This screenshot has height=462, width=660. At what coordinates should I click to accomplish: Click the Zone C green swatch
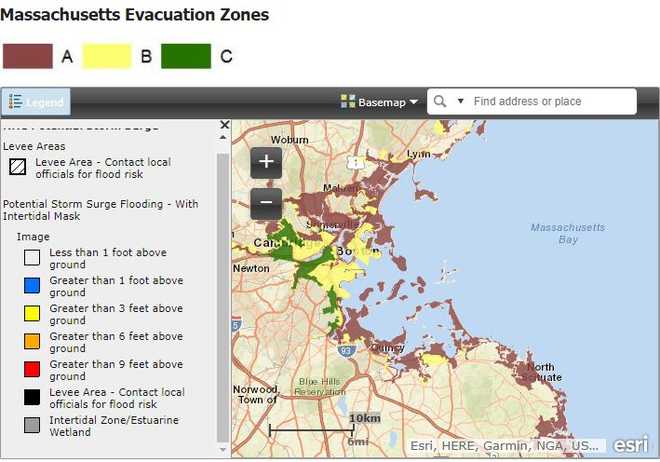pyautogui.click(x=185, y=56)
